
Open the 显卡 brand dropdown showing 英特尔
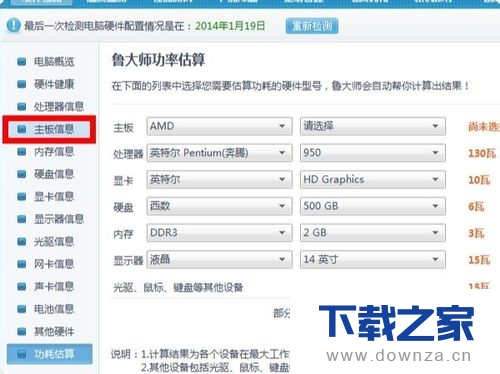219,179
